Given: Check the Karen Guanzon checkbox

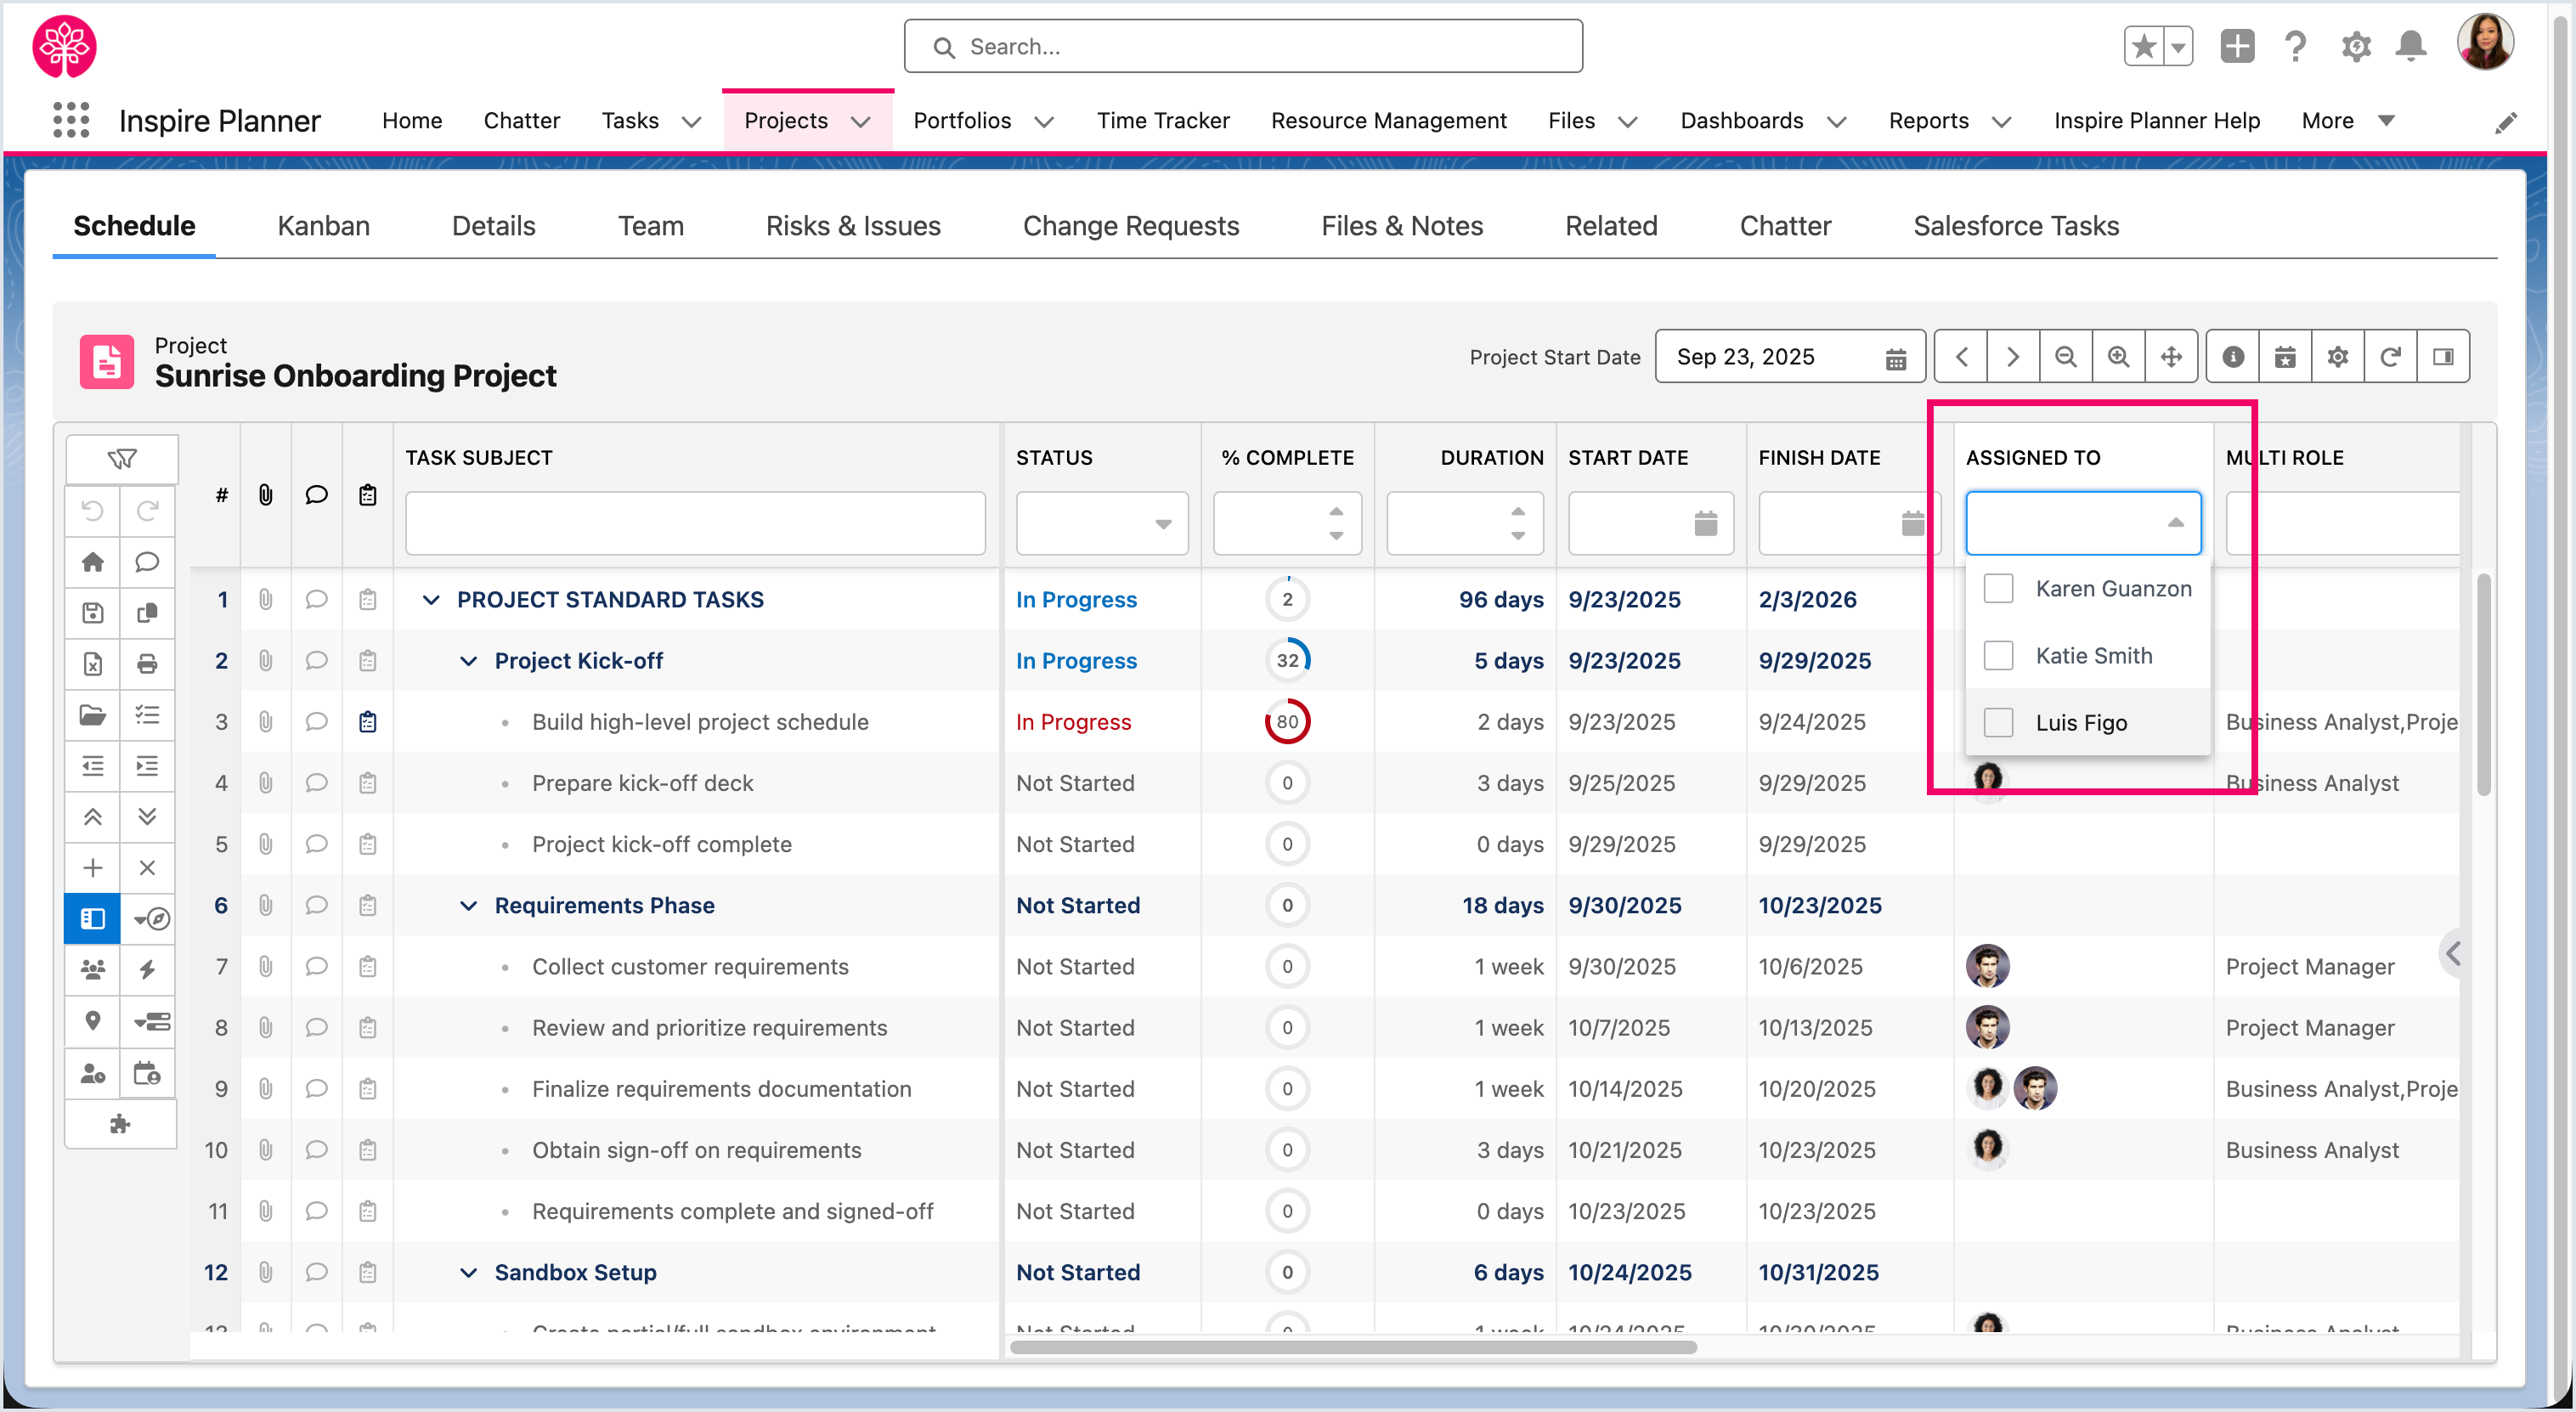Looking at the screenshot, I should point(1998,589).
